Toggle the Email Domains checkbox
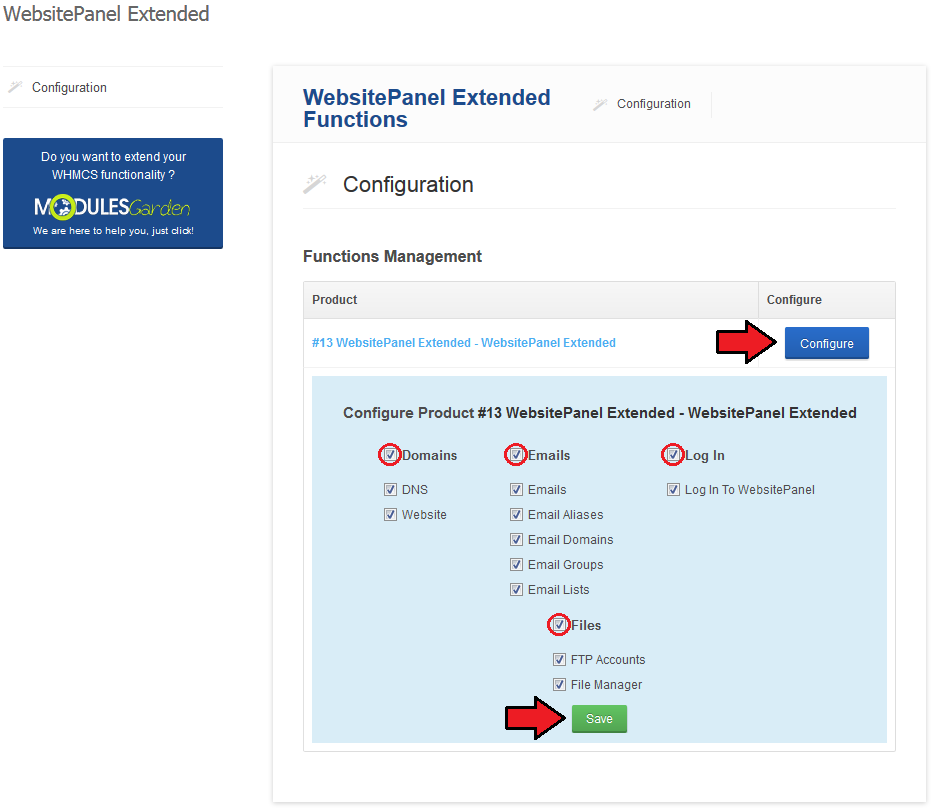 516,540
